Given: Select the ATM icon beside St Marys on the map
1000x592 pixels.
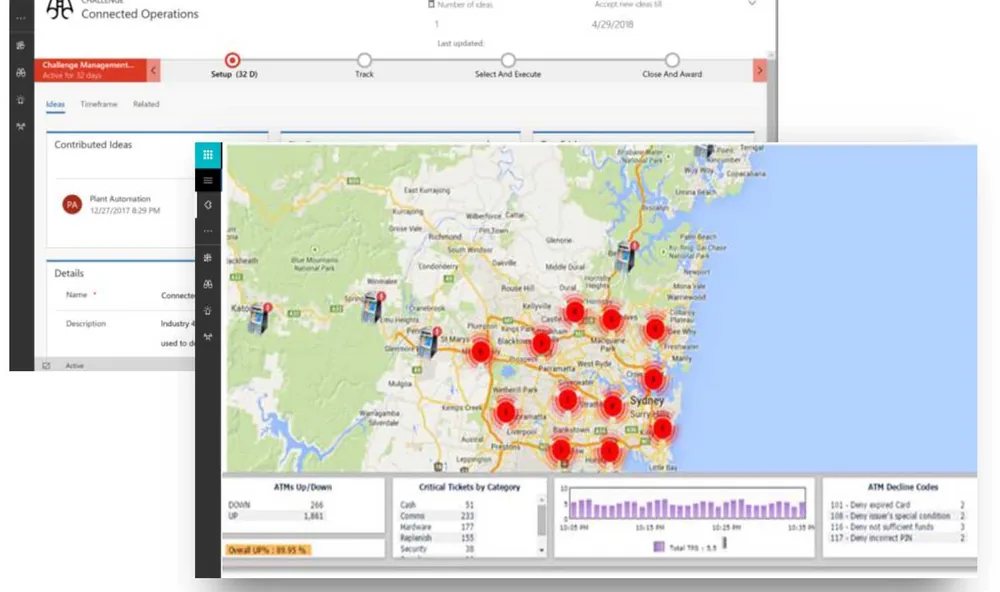Looking at the screenshot, I should click(x=428, y=343).
